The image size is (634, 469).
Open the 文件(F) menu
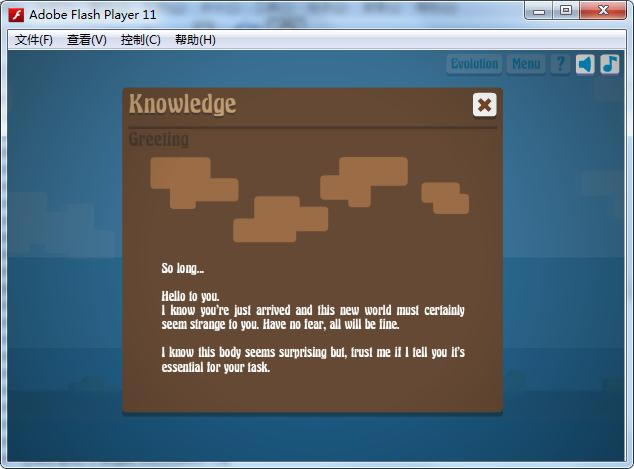point(34,40)
